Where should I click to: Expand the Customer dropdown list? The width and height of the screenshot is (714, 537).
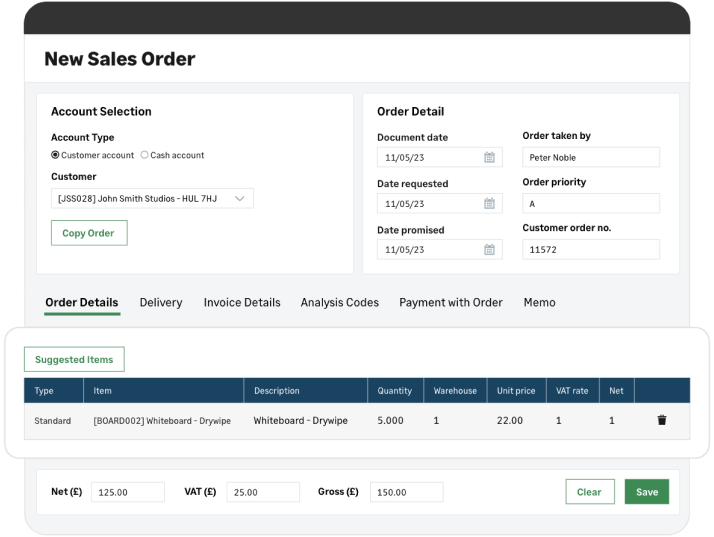pyautogui.click(x=239, y=199)
